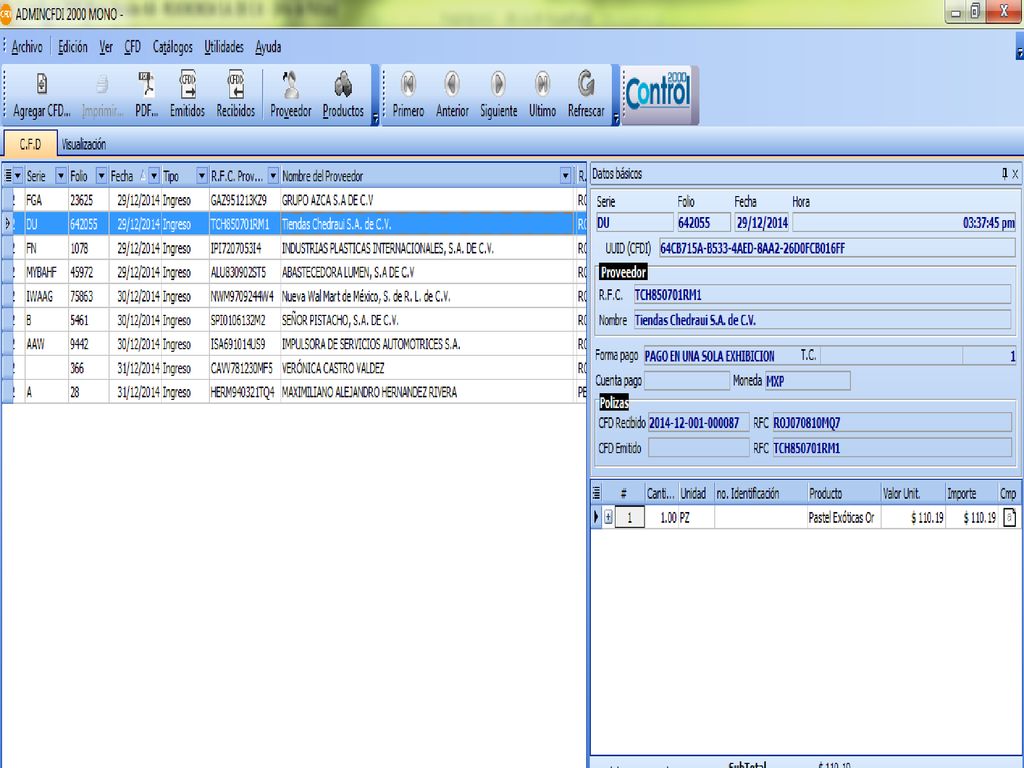The width and height of the screenshot is (1024, 768).
Task: Open the Folio column filter dropdown
Action: 101,176
